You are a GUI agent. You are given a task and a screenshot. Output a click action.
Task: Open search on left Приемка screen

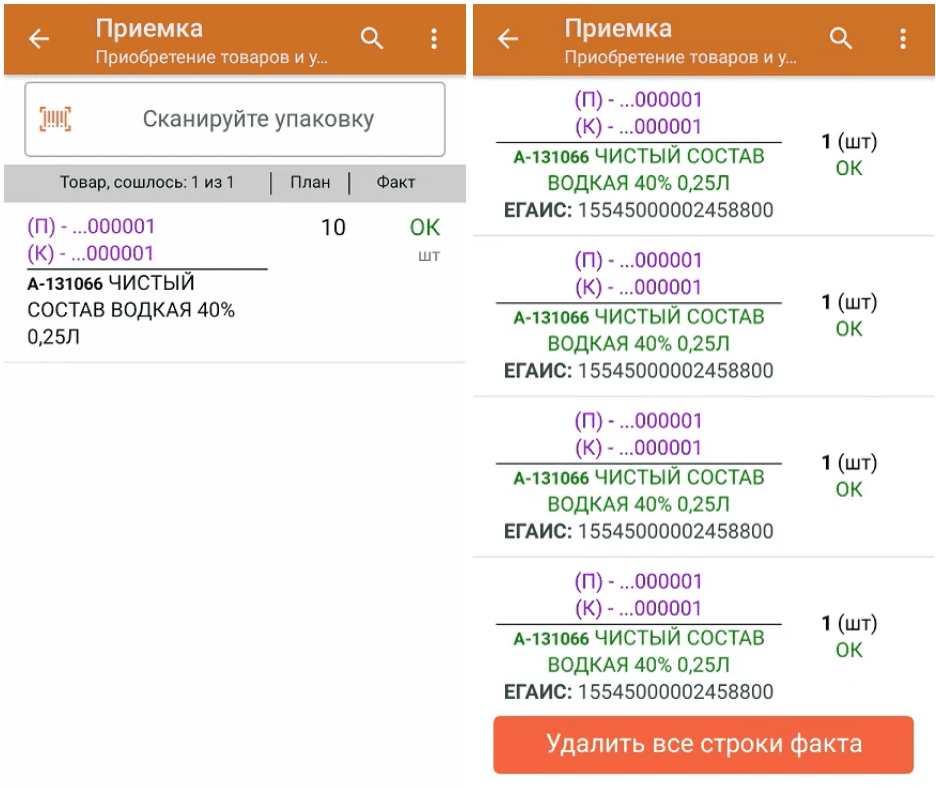372,39
